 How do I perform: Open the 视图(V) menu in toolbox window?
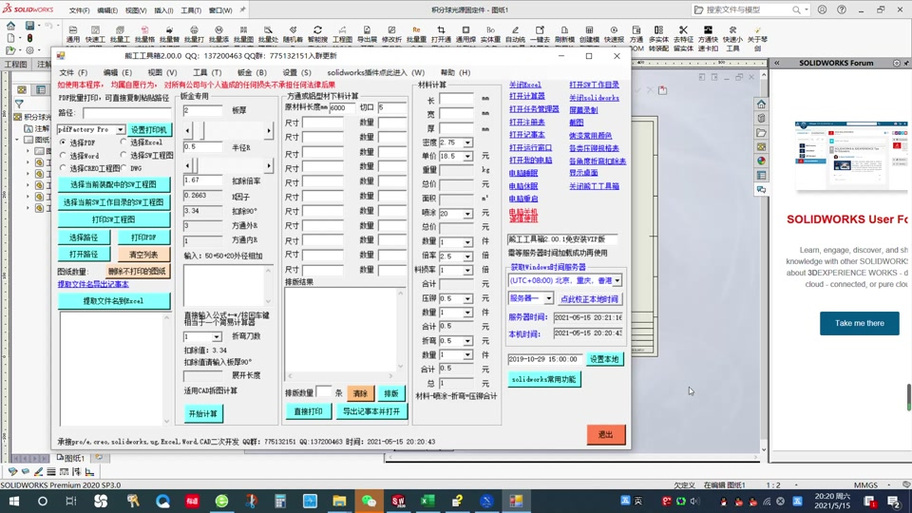point(162,73)
